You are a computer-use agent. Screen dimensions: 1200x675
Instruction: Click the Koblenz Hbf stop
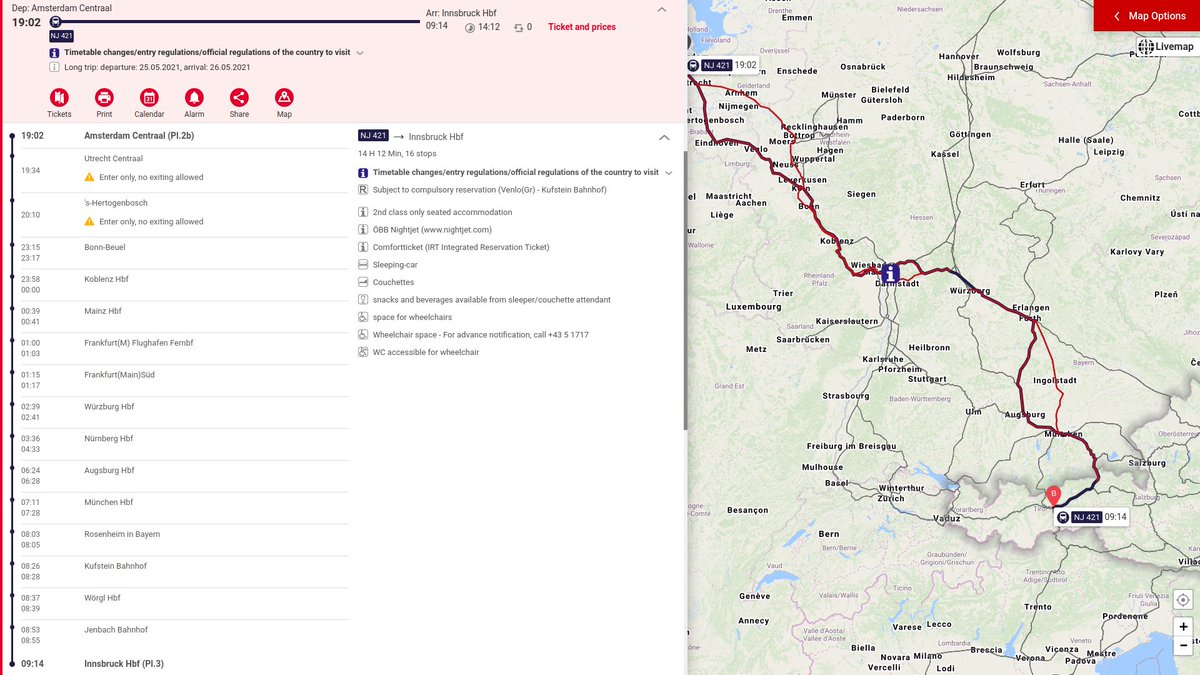pos(107,279)
